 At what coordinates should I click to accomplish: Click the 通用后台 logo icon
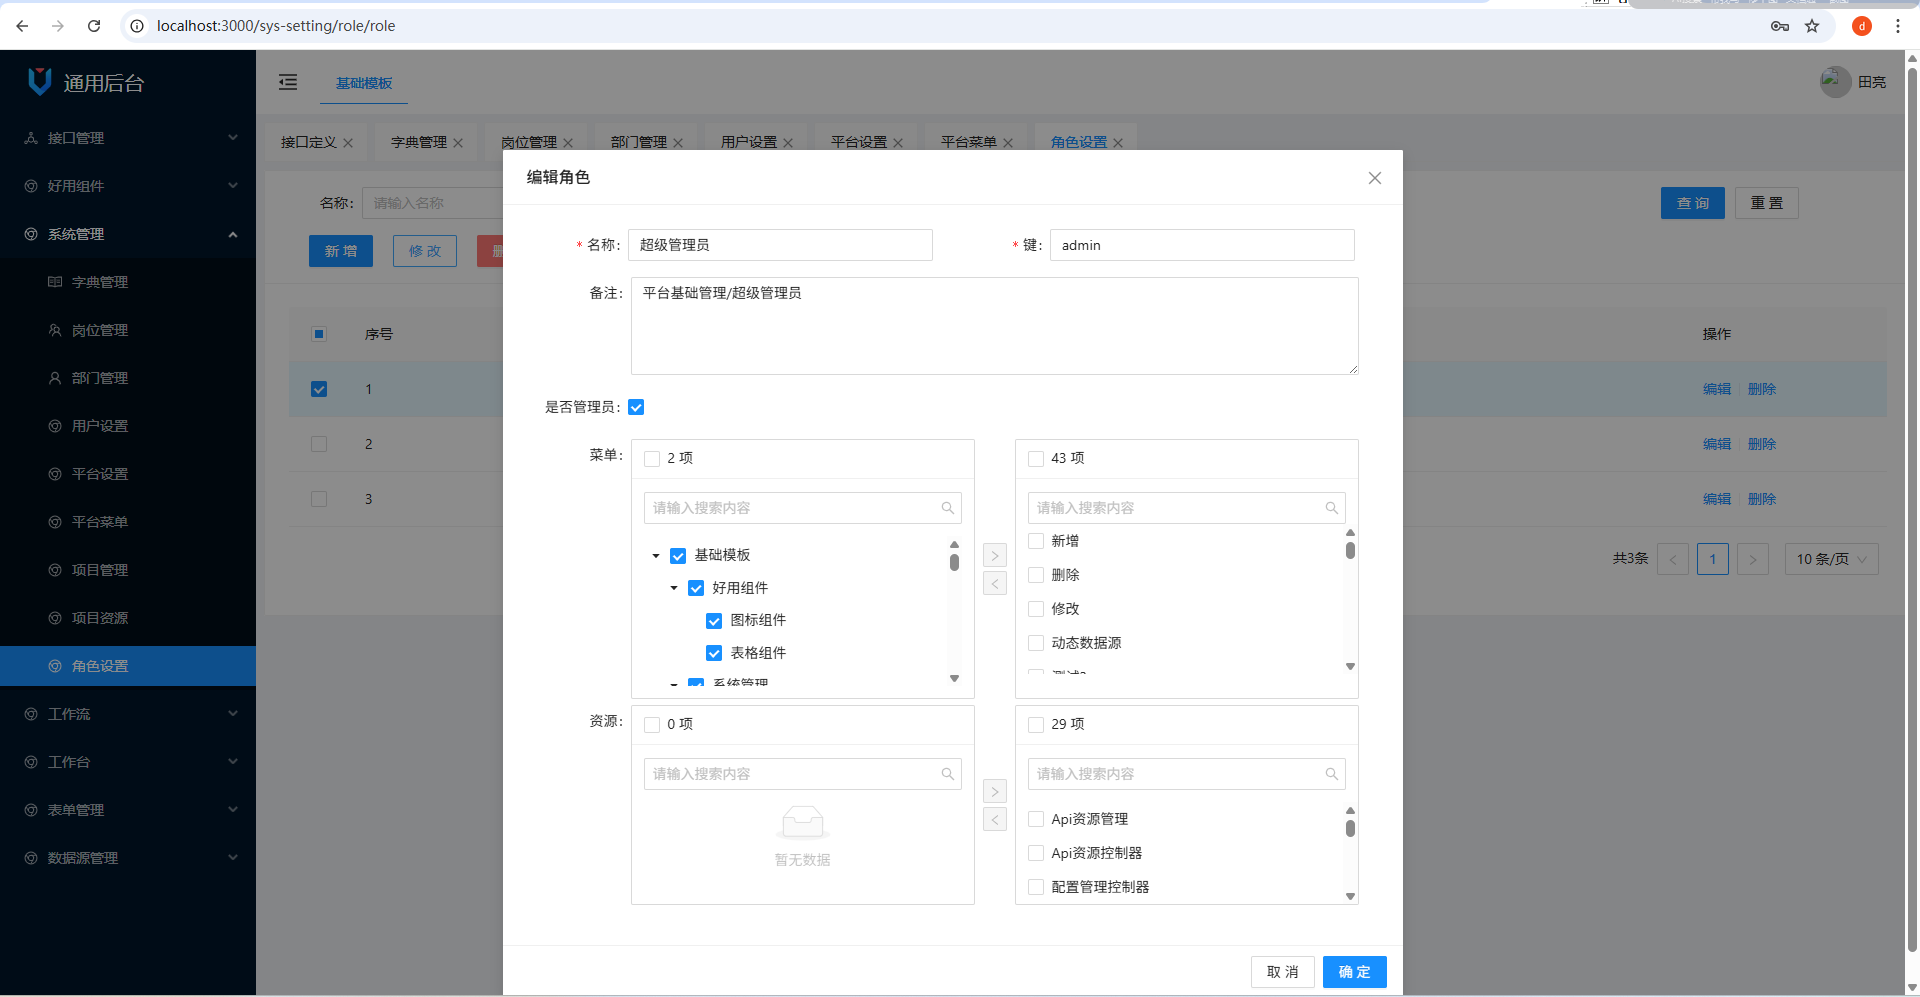[x=39, y=82]
